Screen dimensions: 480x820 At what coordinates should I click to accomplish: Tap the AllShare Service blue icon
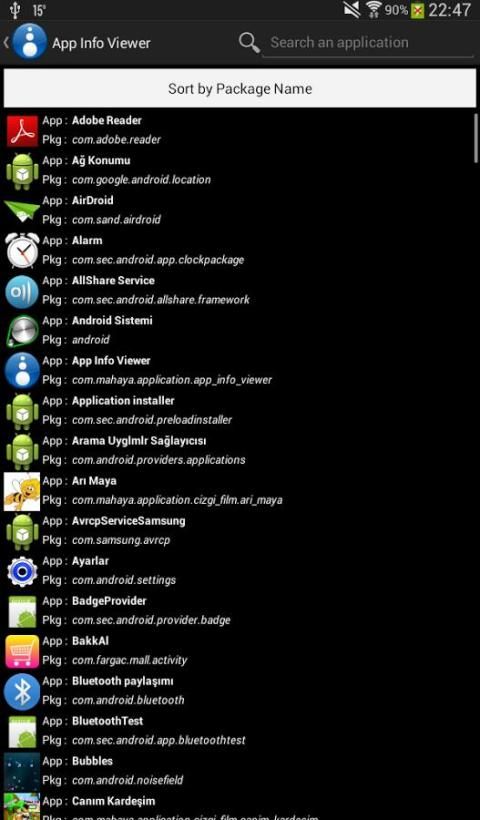tap(22, 291)
